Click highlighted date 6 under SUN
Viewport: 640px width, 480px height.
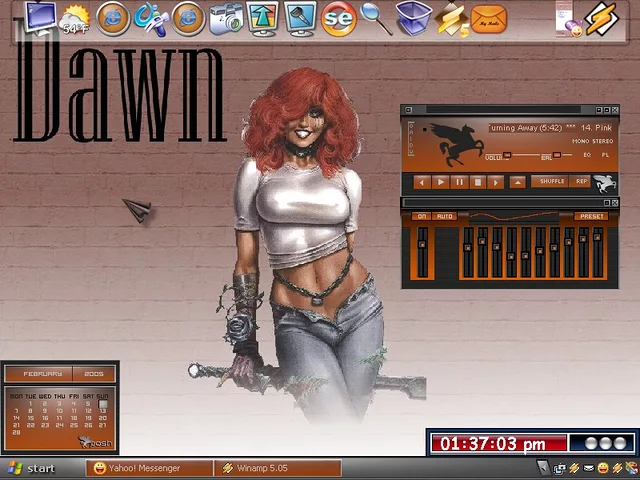(103, 404)
